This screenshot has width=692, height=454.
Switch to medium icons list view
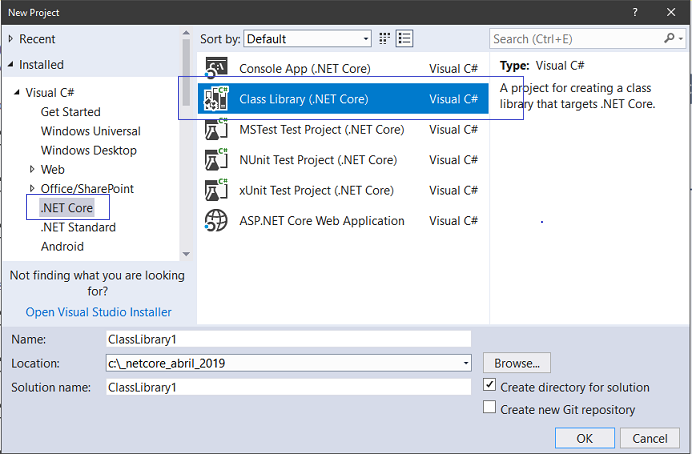coord(404,39)
